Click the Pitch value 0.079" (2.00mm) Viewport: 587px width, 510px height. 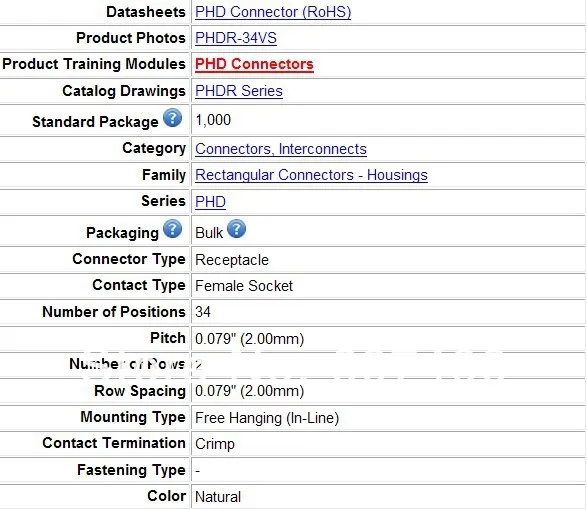[x=249, y=339]
